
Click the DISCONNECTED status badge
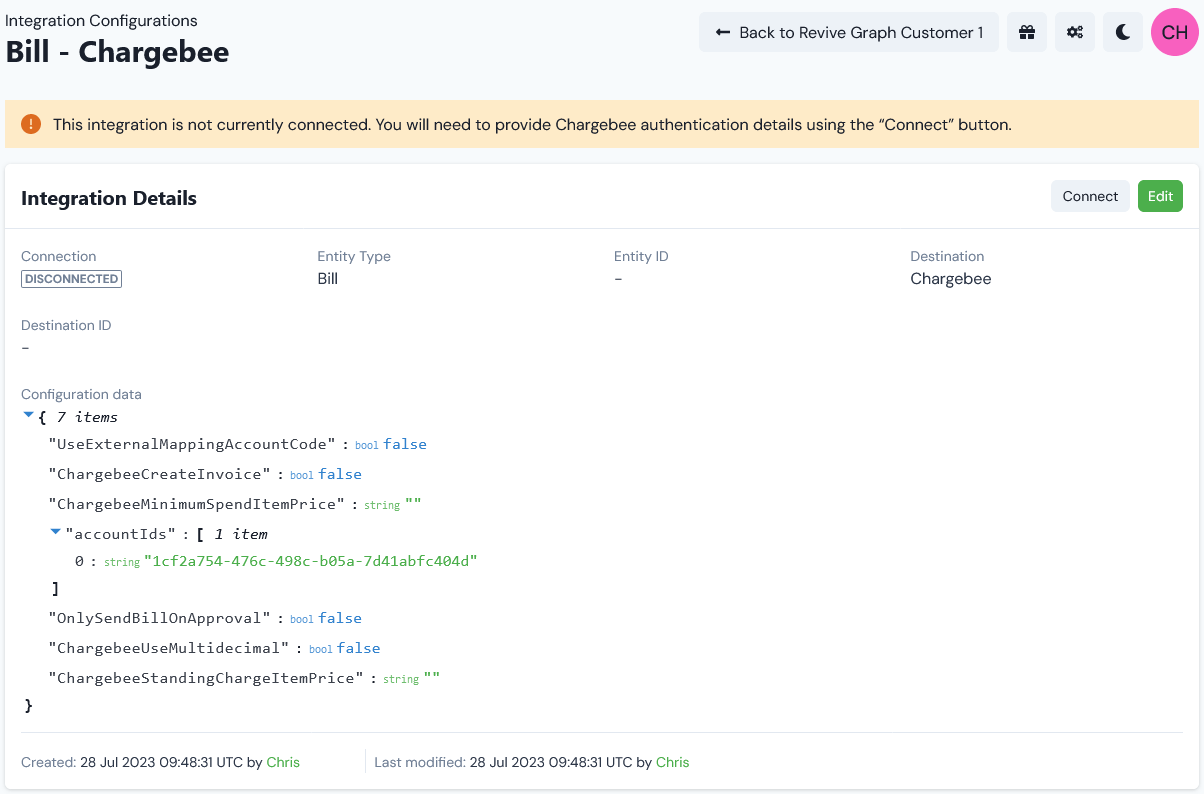point(71,279)
